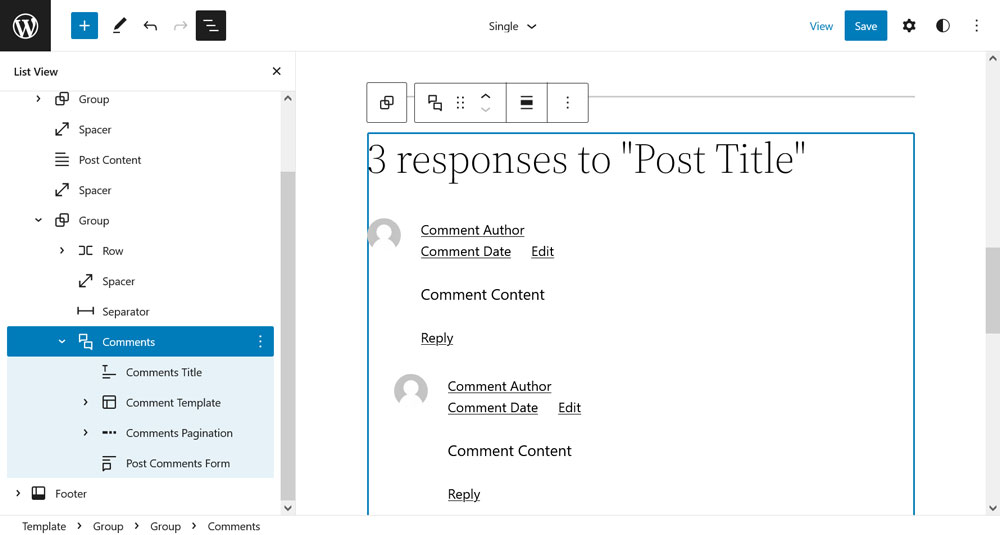The height and width of the screenshot is (535, 1000).
Task: Select the Post Comments Form block icon
Action: tap(109, 463)
